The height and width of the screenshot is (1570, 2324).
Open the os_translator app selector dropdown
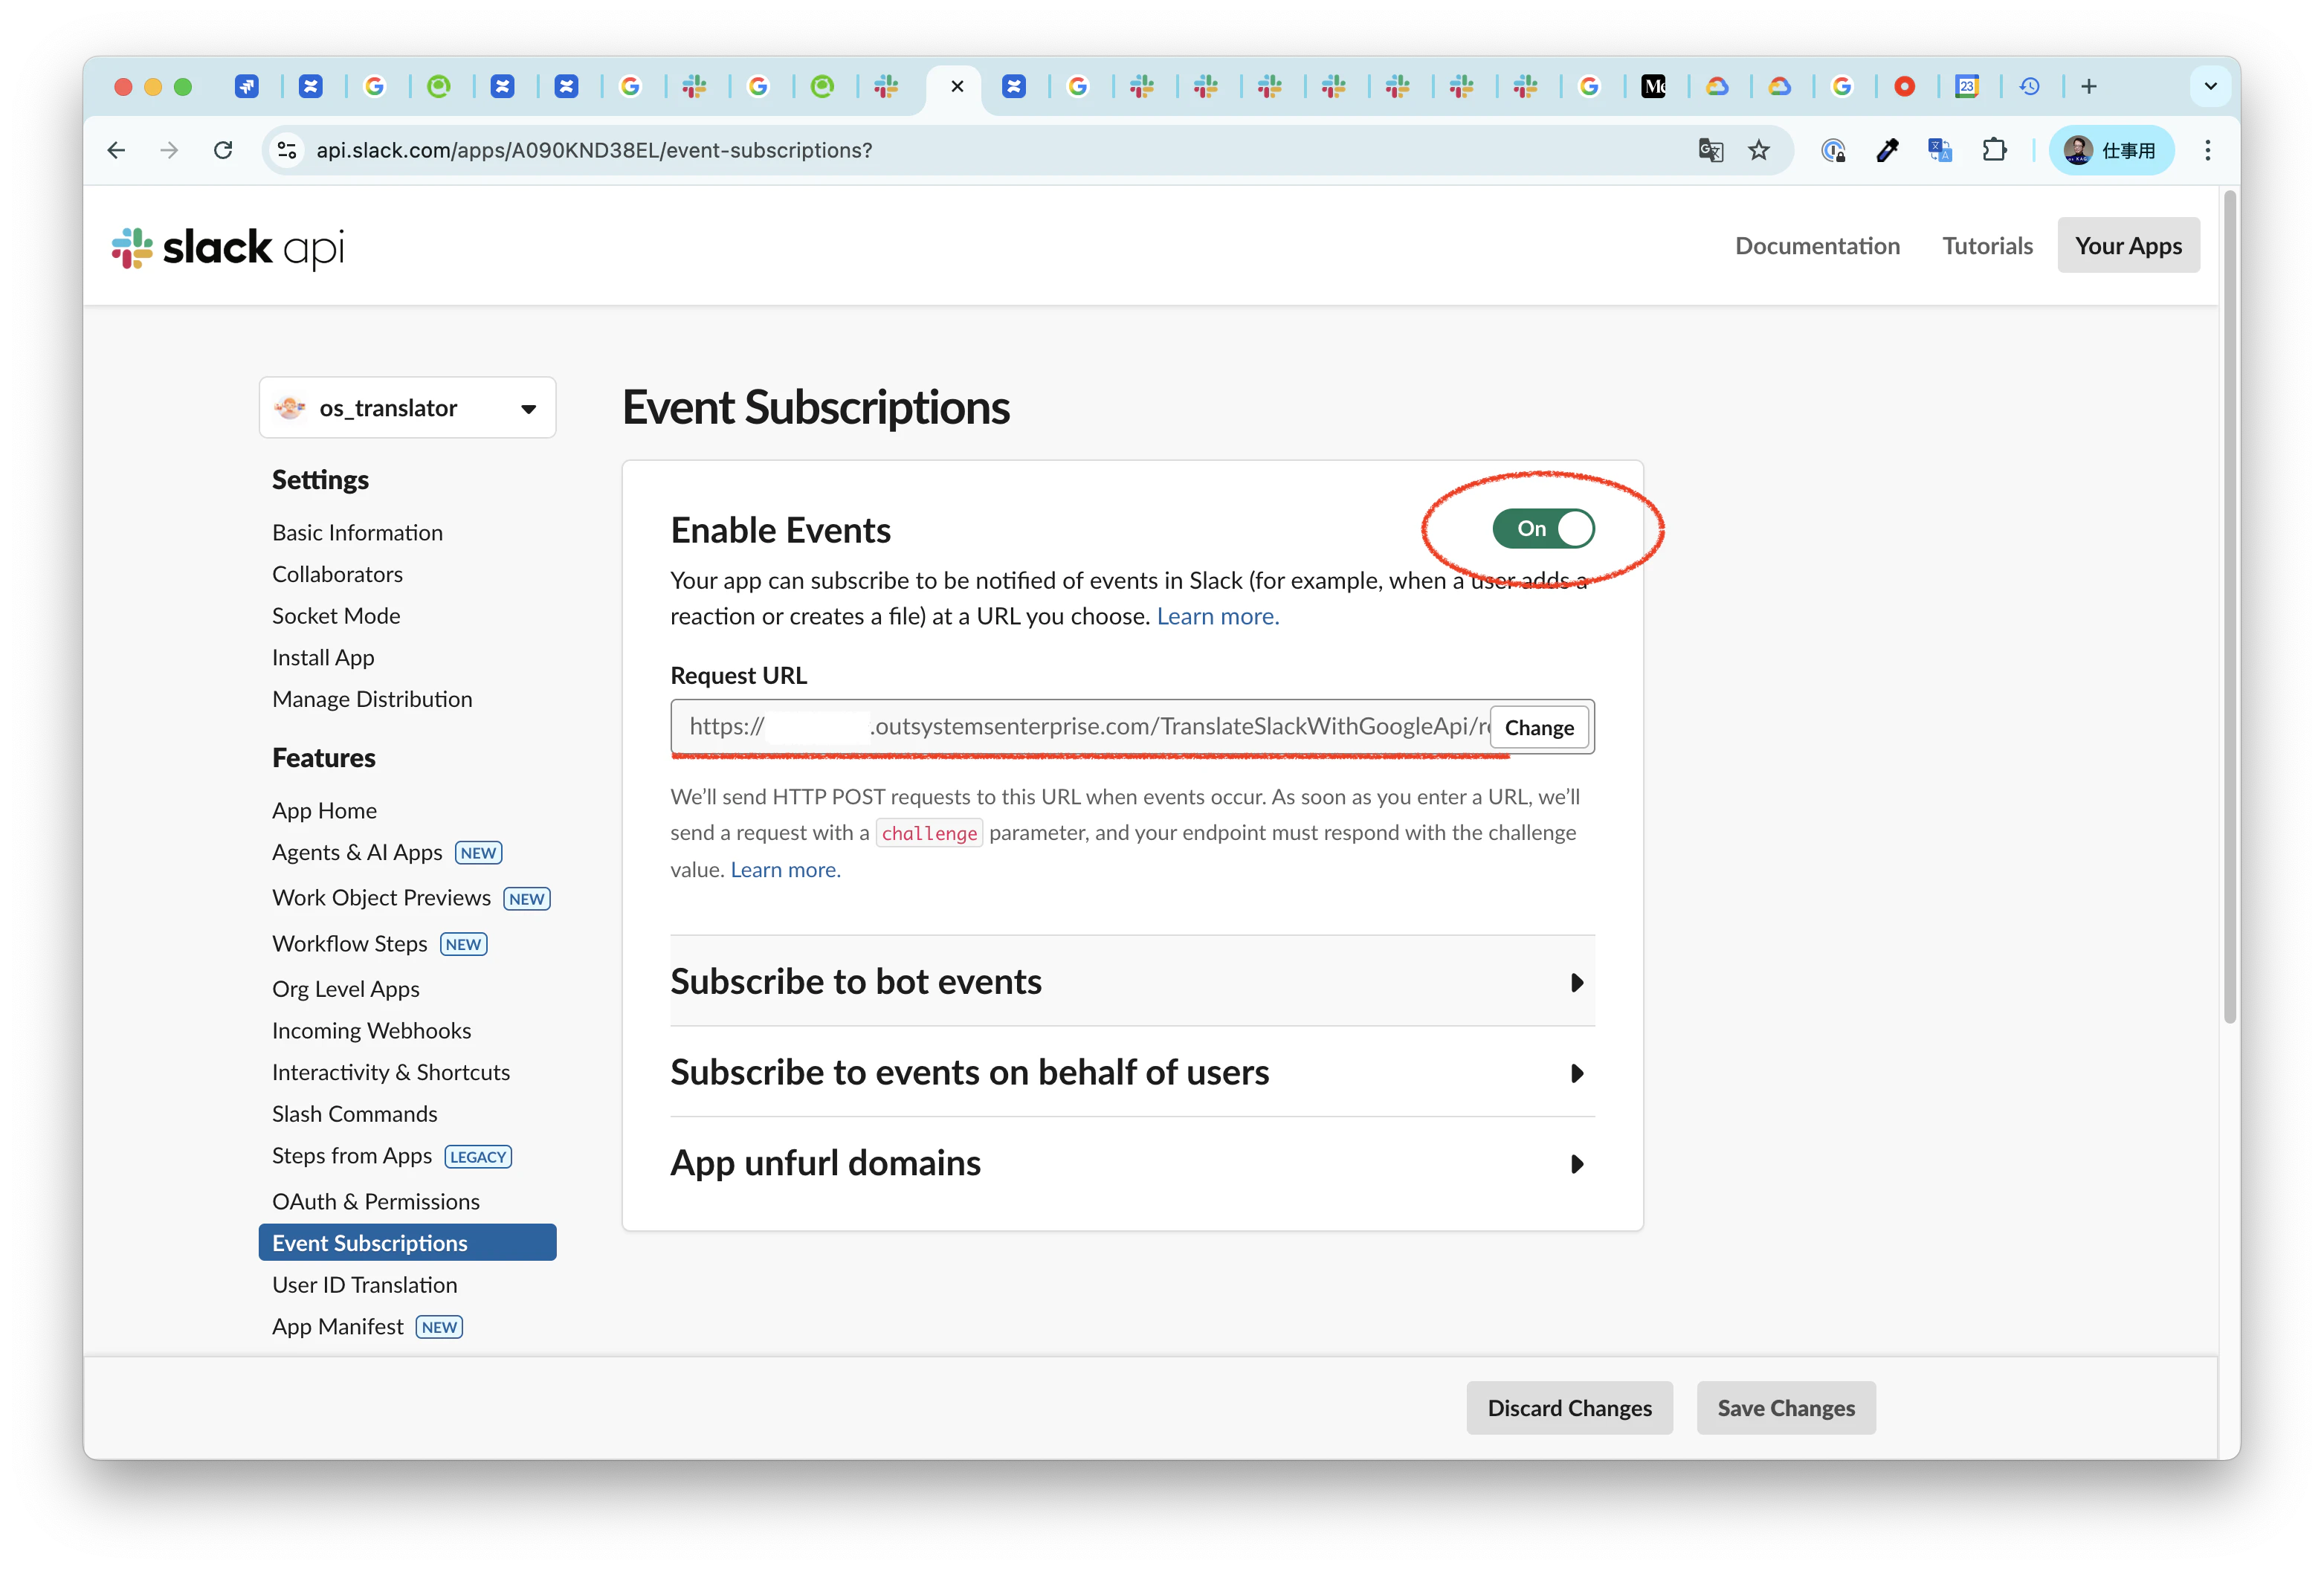[407, 408]
